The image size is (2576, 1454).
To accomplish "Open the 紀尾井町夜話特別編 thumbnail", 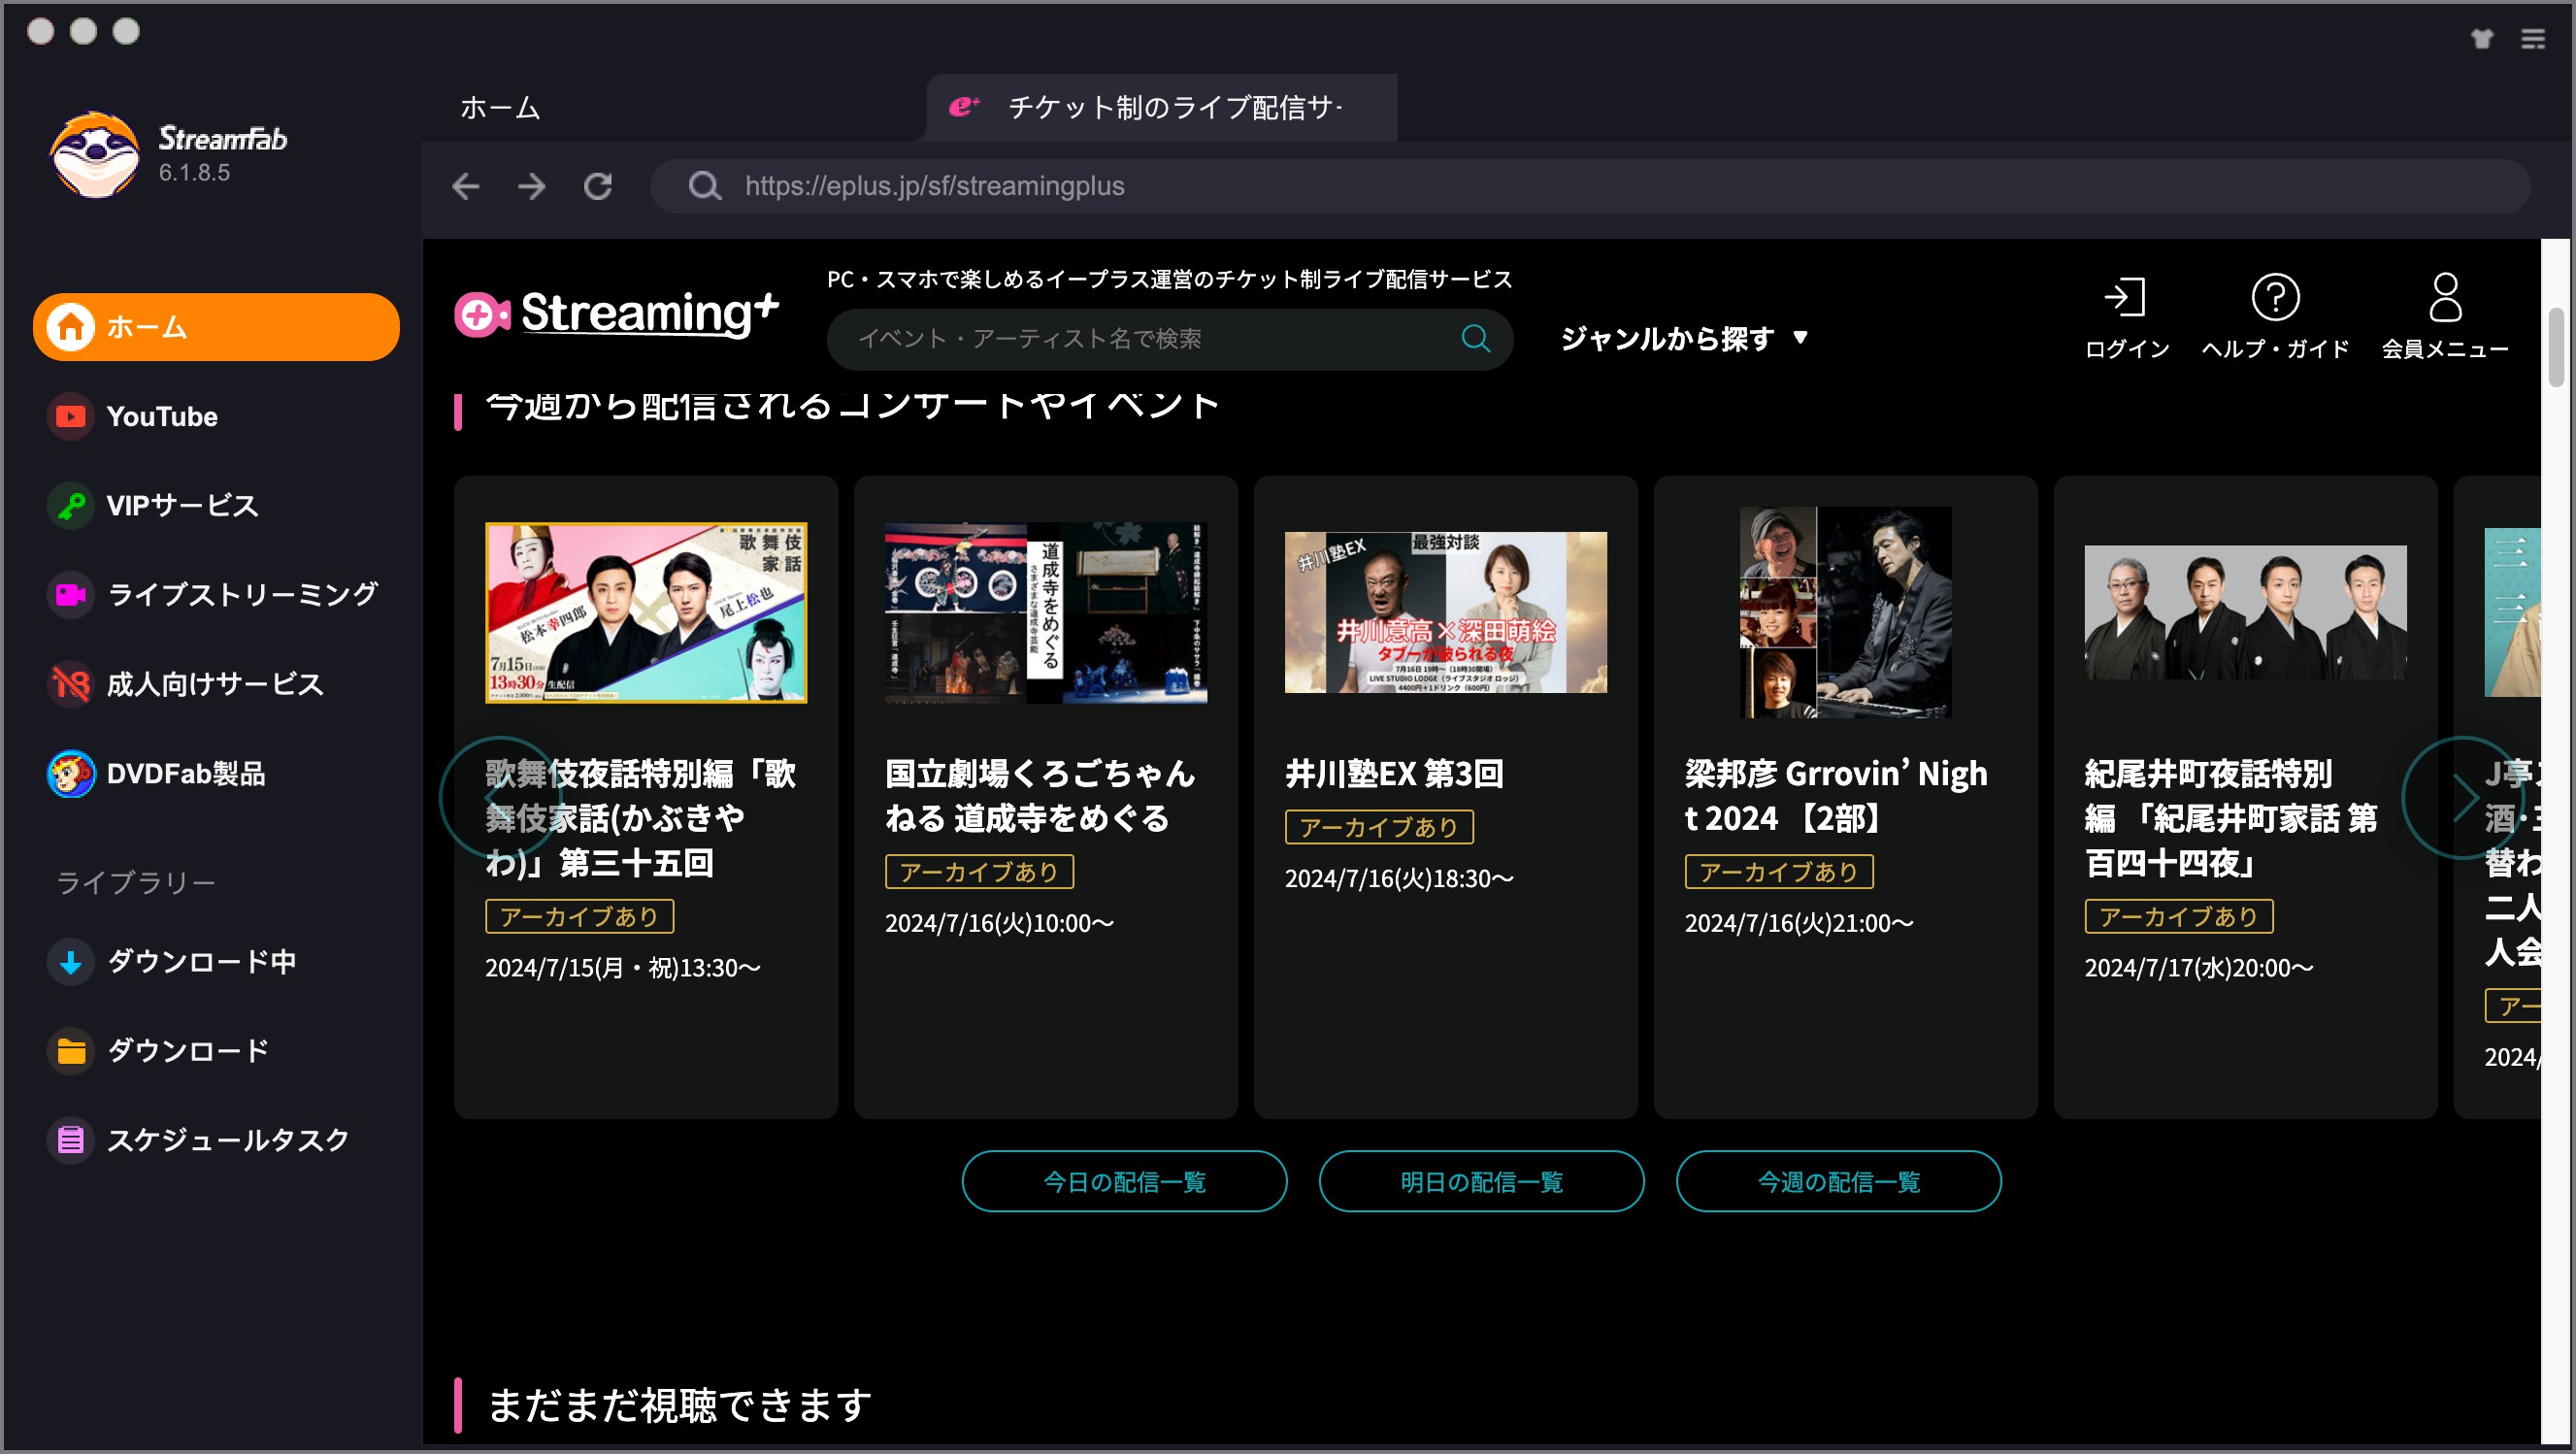I will click(2246, 612).
